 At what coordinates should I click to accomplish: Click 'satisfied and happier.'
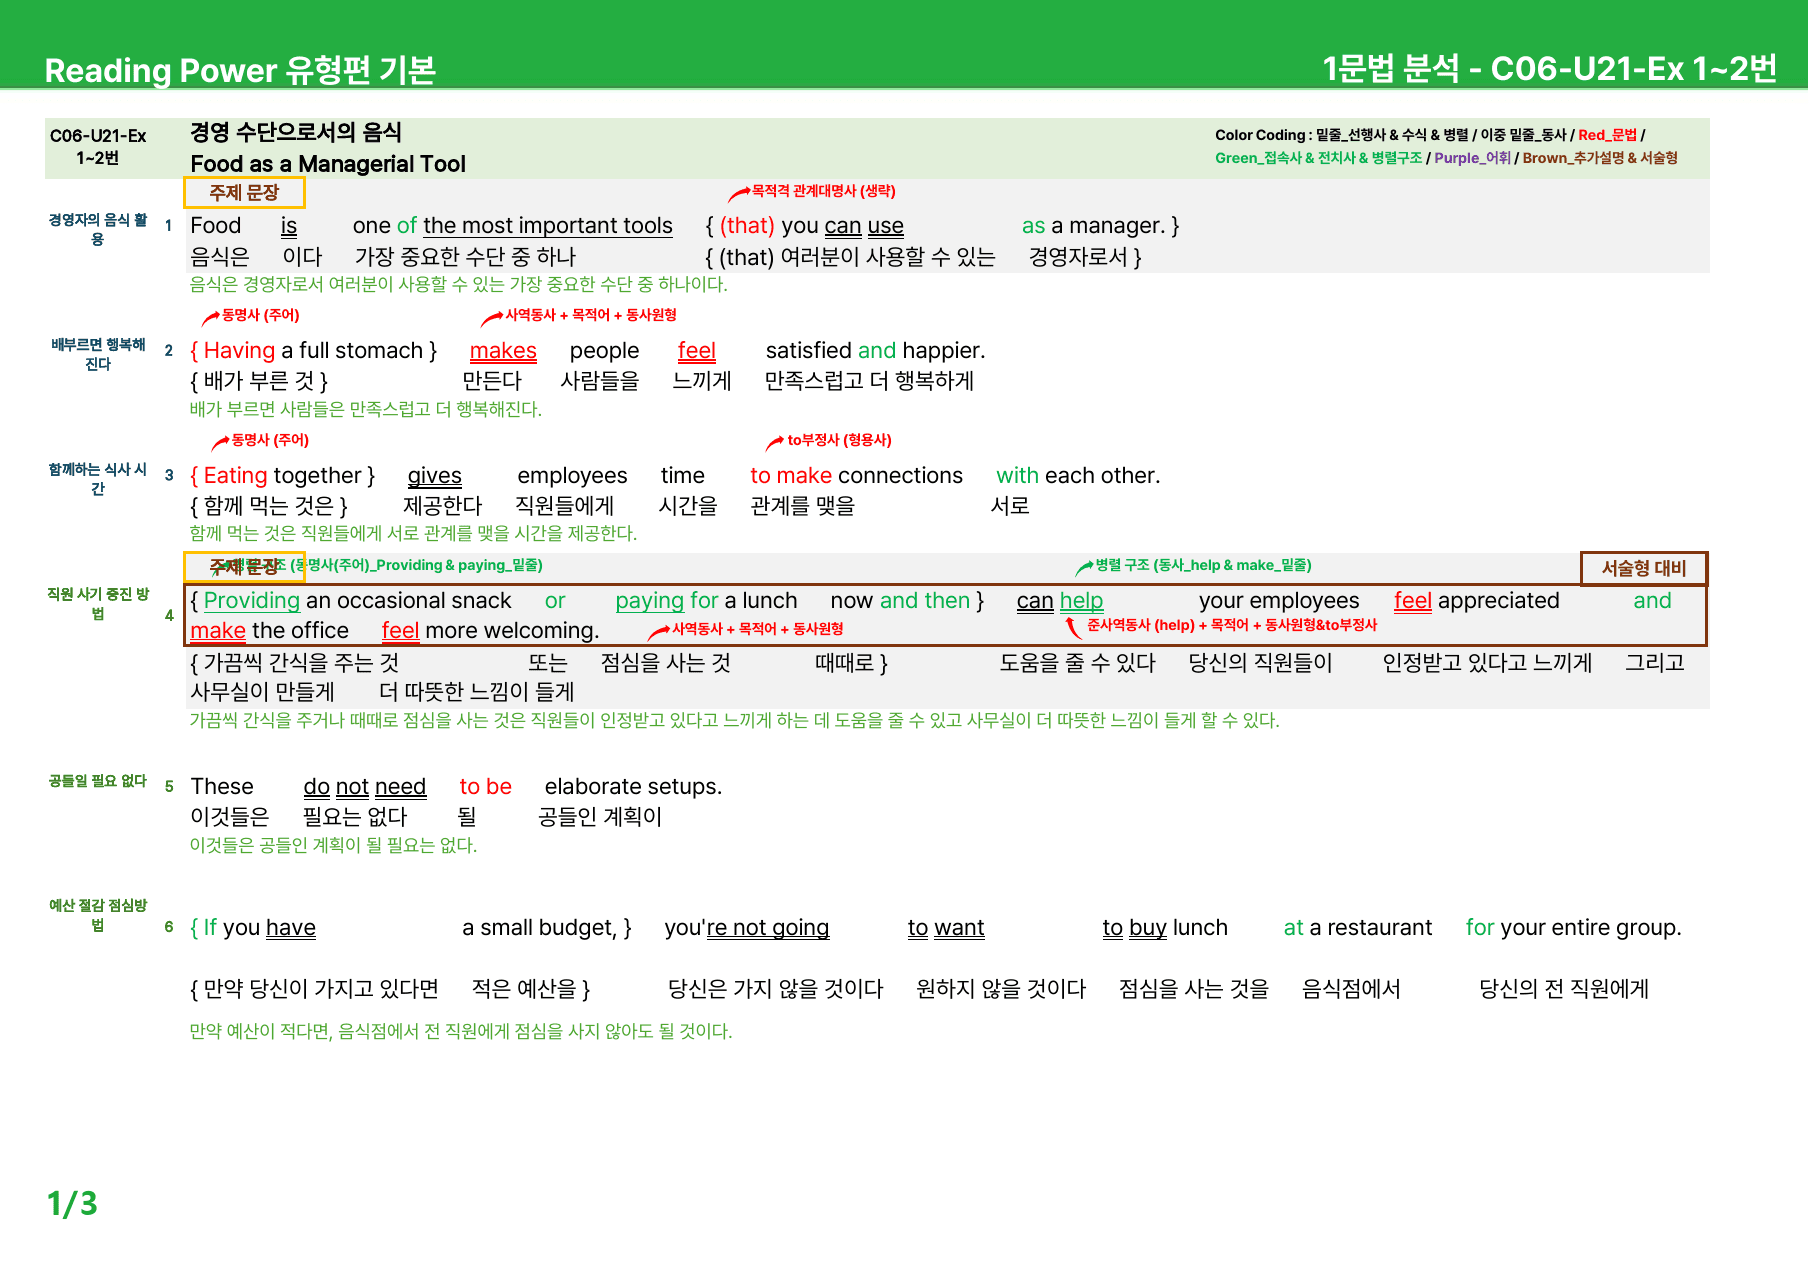point(875,351)
